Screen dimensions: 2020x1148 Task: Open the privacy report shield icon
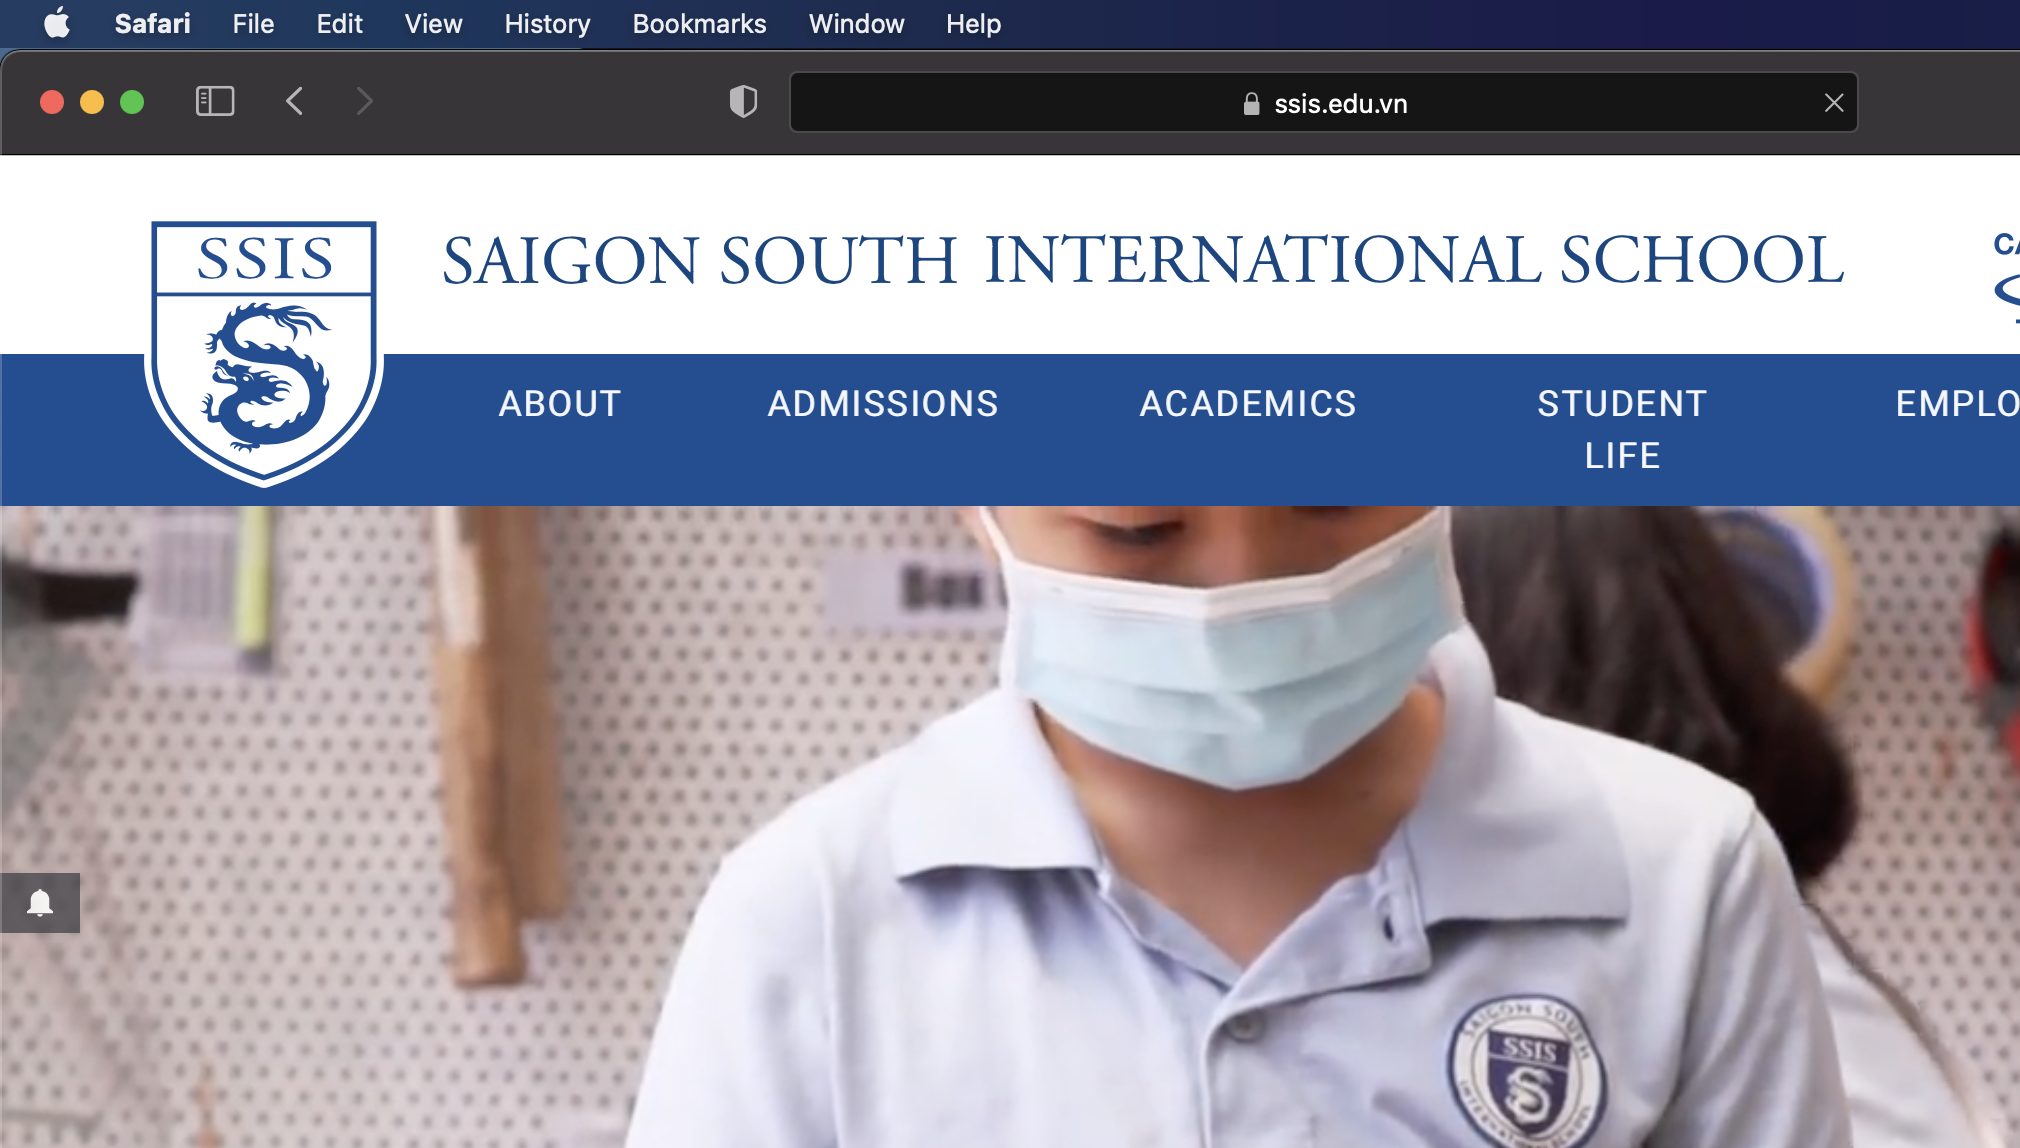point(743,101)
